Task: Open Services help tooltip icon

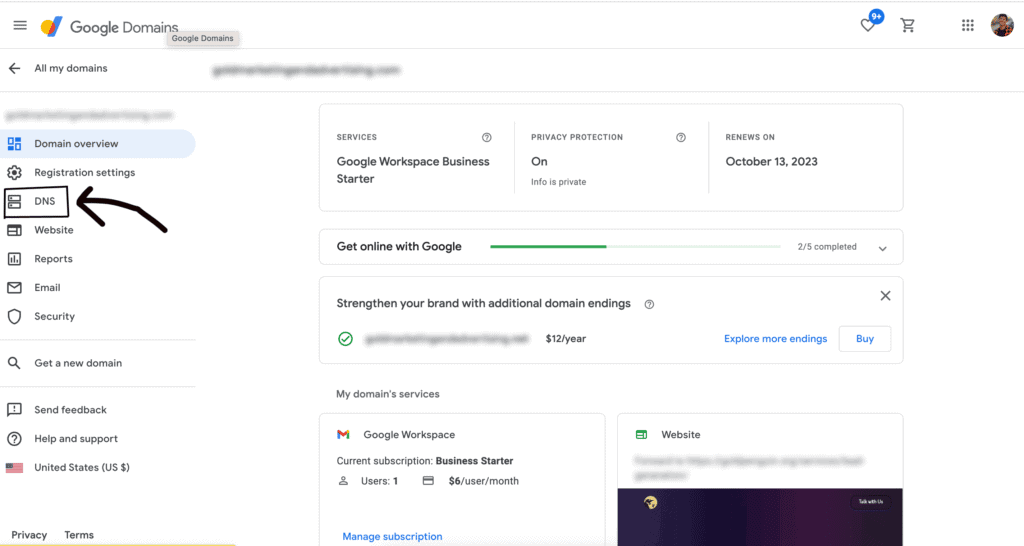Action: click(x=487, y=137)
